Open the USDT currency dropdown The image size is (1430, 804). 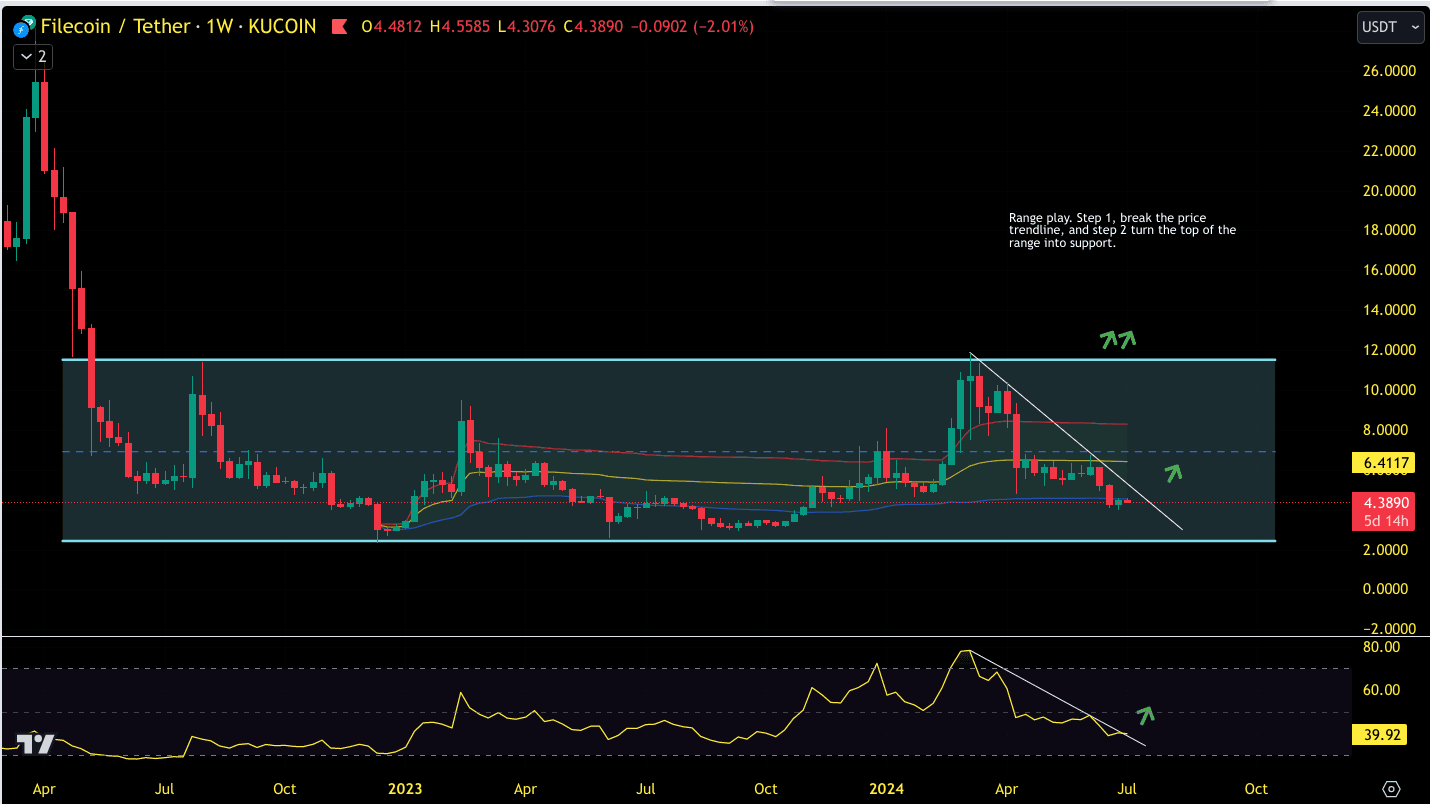1390,28
